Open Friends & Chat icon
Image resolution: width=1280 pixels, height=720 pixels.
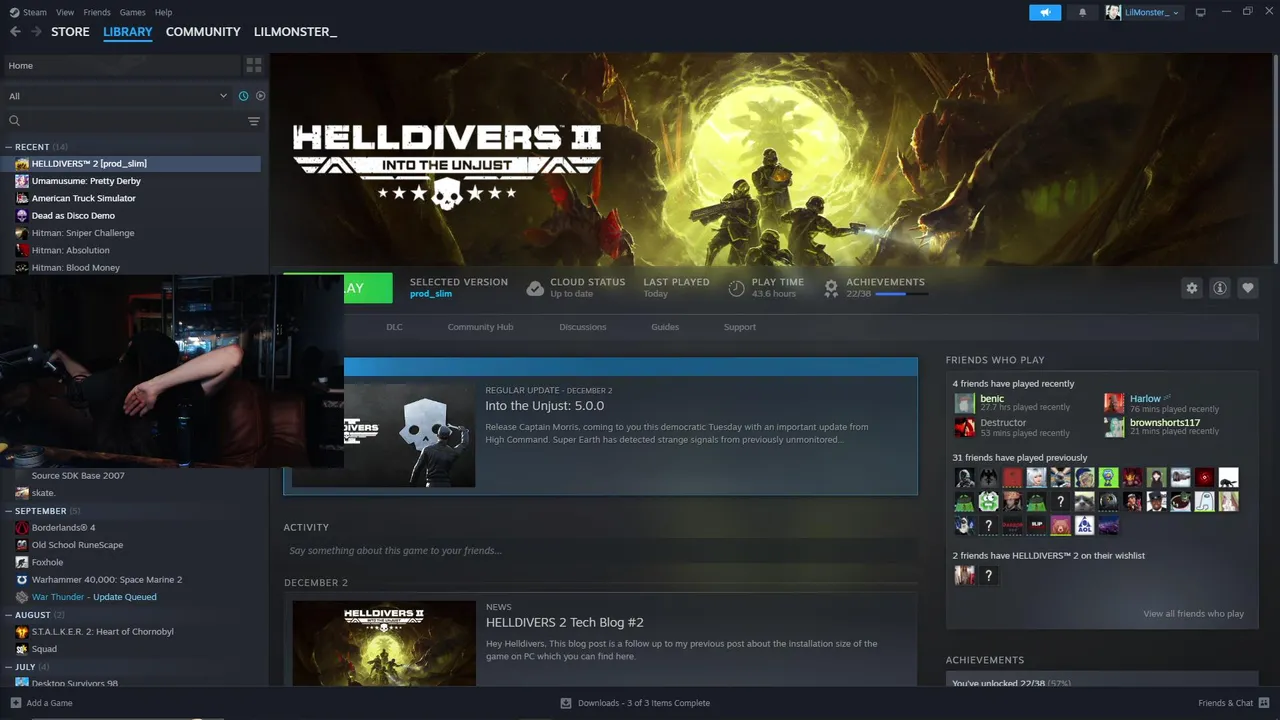[x=1263, y=703]
